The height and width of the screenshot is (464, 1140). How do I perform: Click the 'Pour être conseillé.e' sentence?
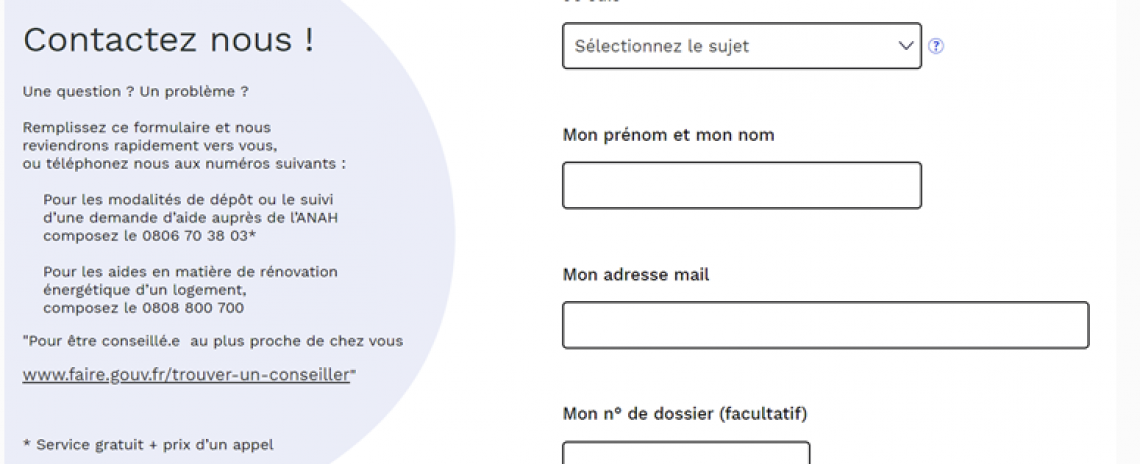pyautogui.click(x=212, y=341)
